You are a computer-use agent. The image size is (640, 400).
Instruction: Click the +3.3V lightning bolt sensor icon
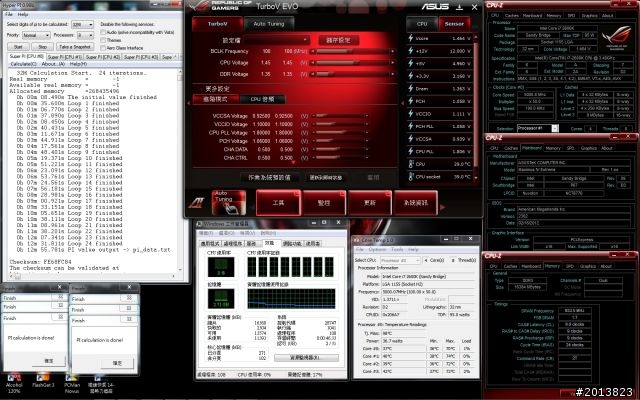coord(411,76)
